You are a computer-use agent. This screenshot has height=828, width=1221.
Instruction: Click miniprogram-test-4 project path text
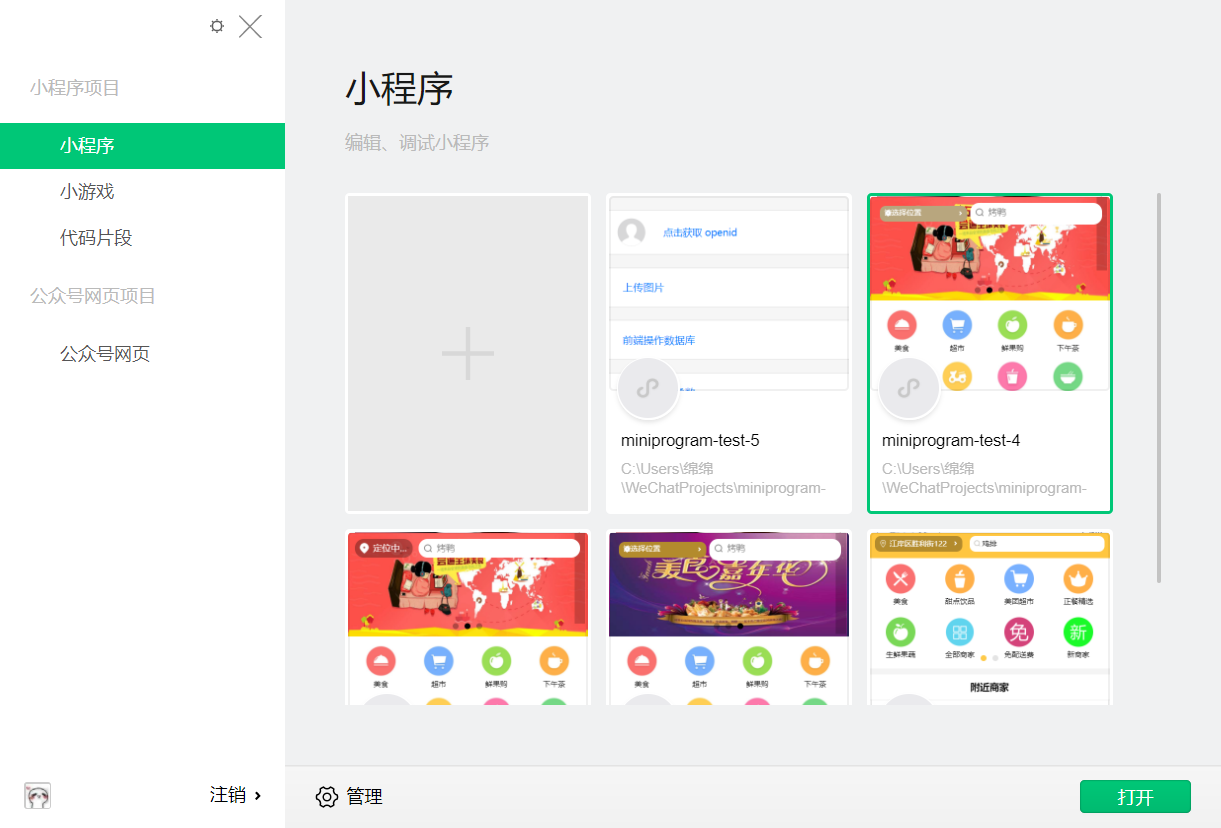[984, 478]
